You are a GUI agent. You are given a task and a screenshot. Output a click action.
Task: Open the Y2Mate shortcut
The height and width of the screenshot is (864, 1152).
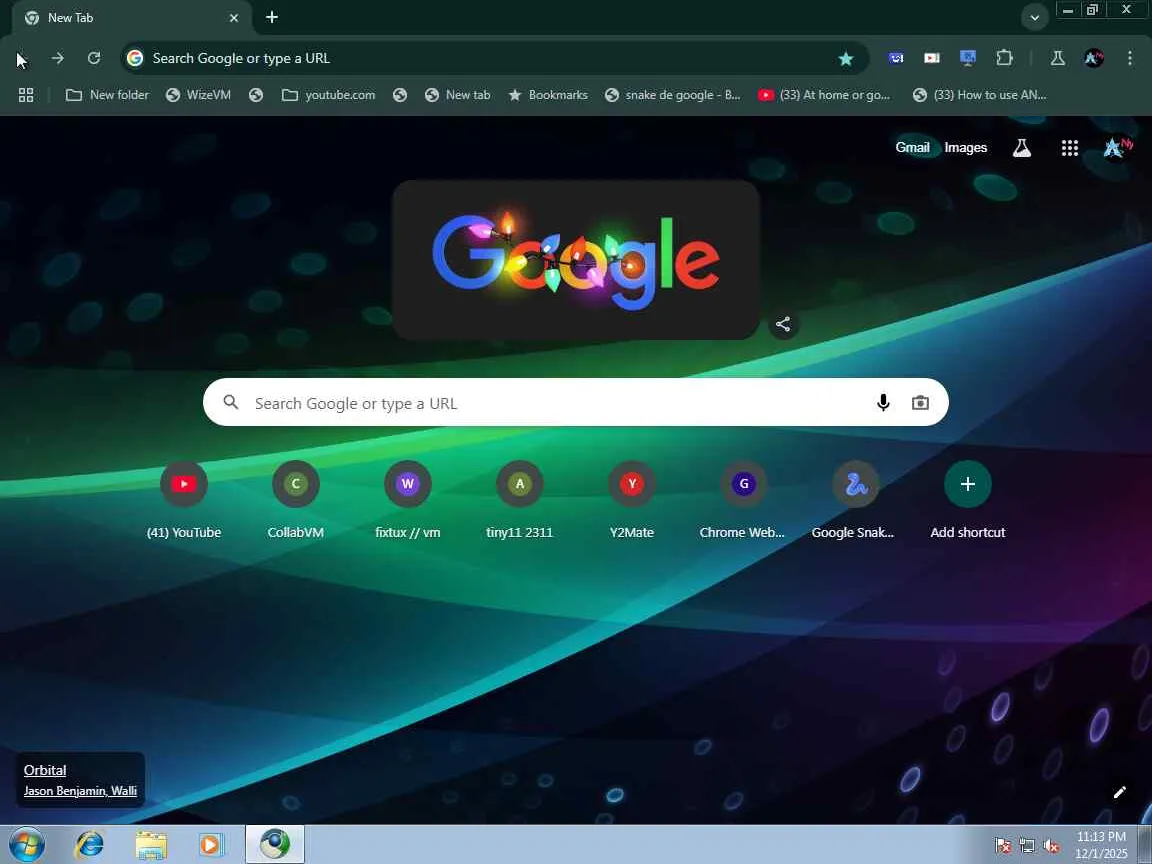pyautogui.click(x=632, y=500)
